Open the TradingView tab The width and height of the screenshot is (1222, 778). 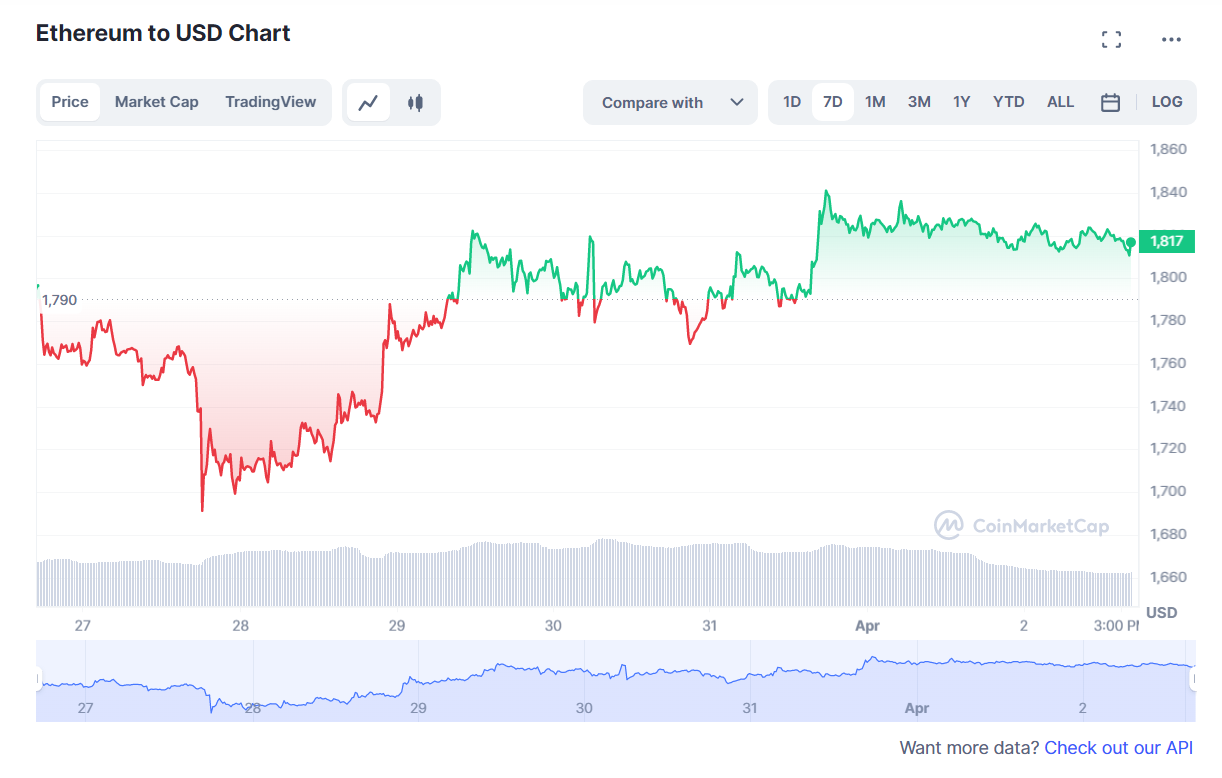pos(270,102)
